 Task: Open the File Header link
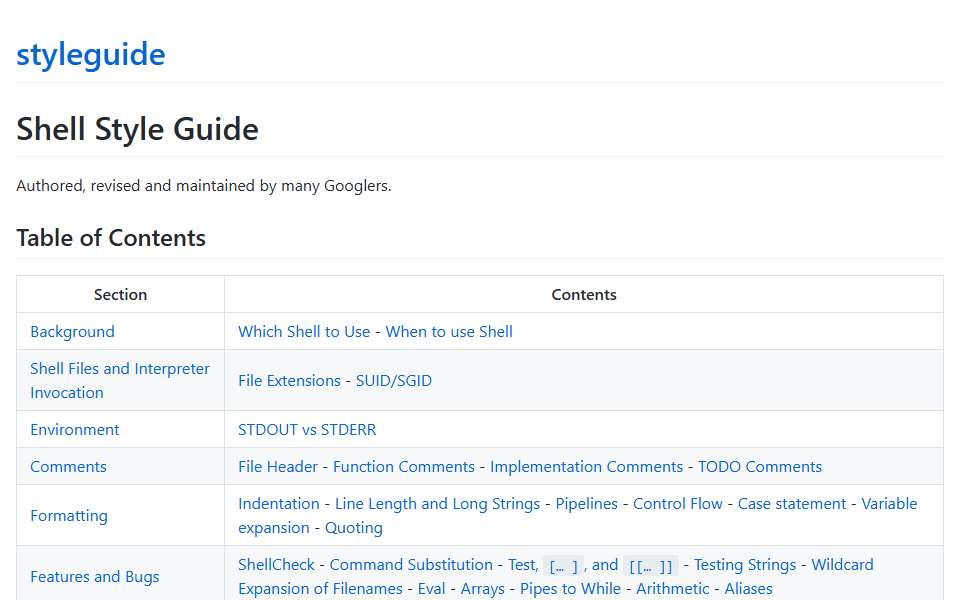278,467
